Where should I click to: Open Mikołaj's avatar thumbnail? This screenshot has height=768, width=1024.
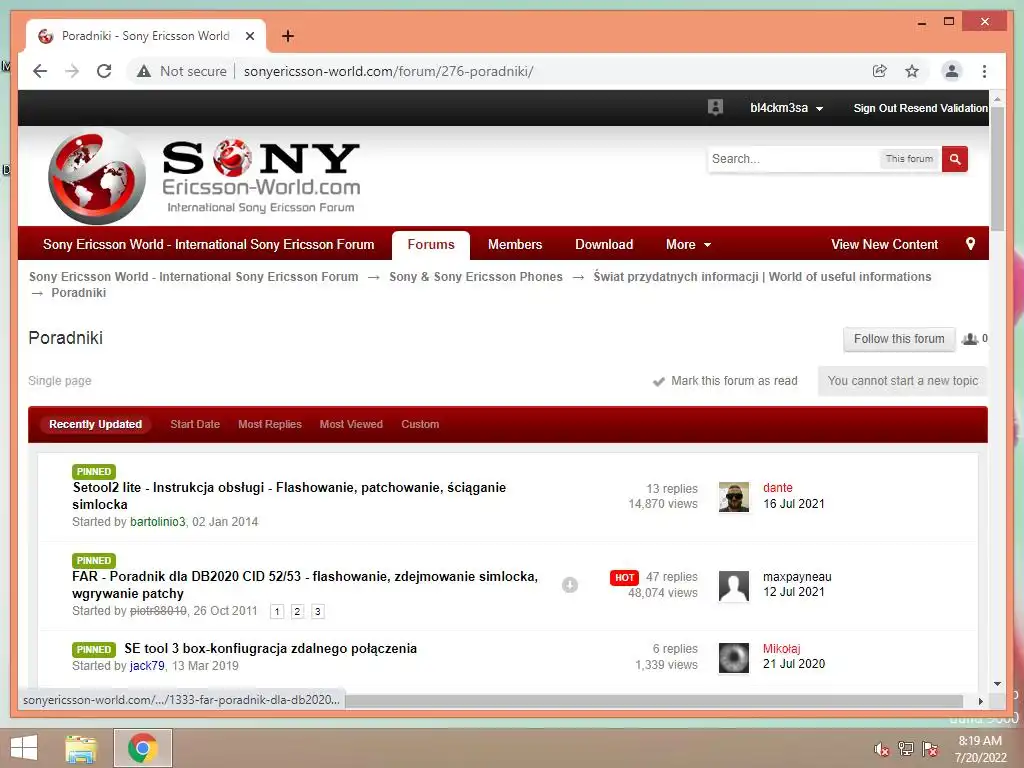(733, 658)
